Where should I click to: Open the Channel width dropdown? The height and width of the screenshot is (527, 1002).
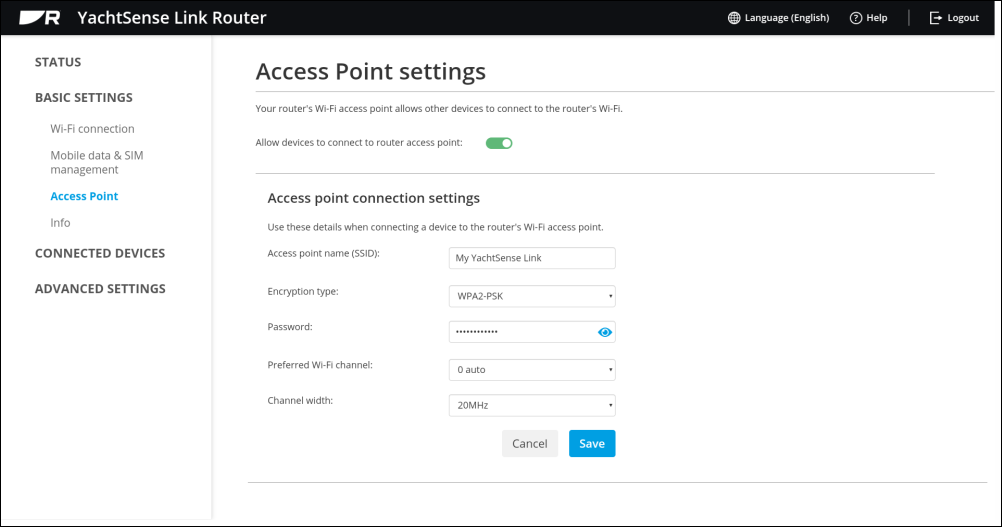click(x=532, y=405)
